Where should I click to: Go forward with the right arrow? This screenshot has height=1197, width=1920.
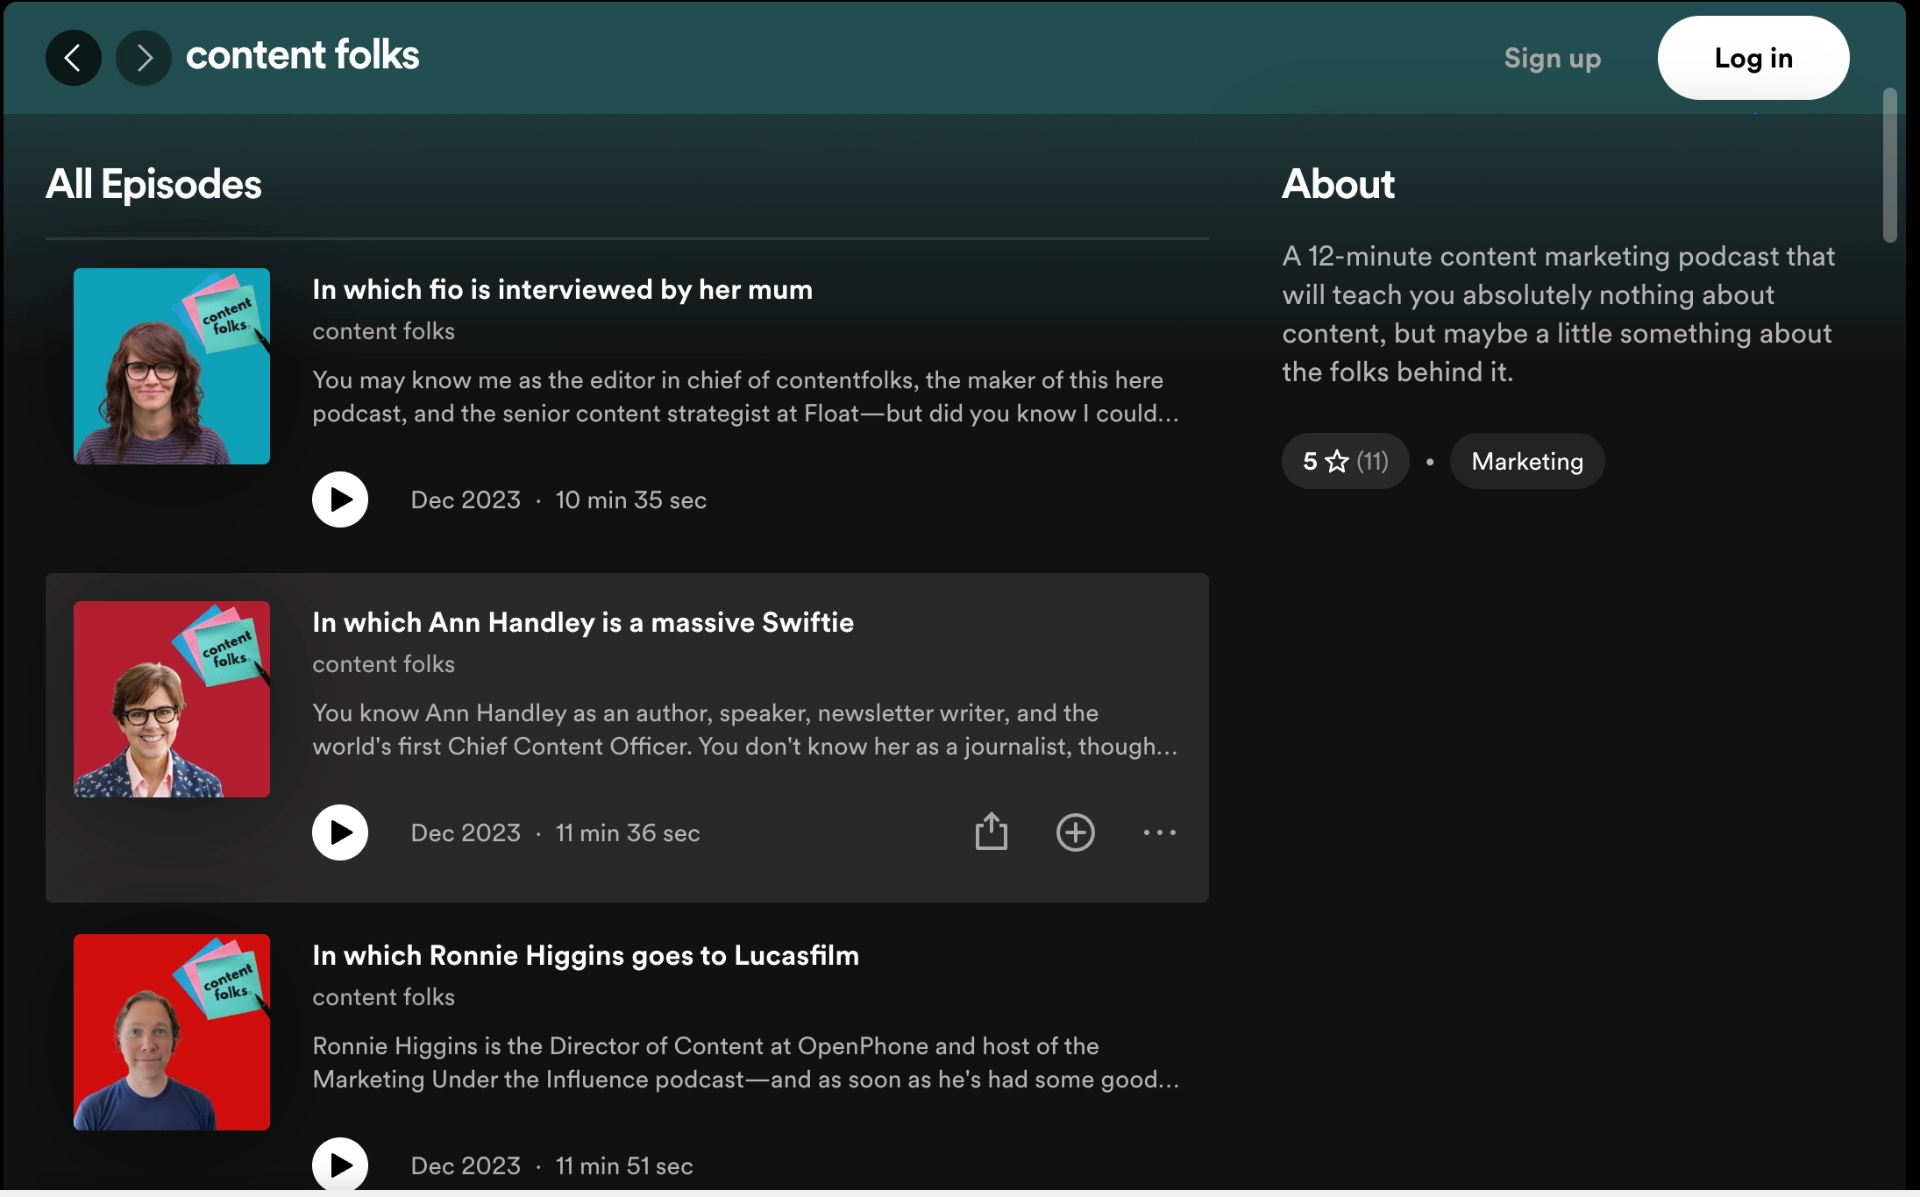(x=143, y=58)
